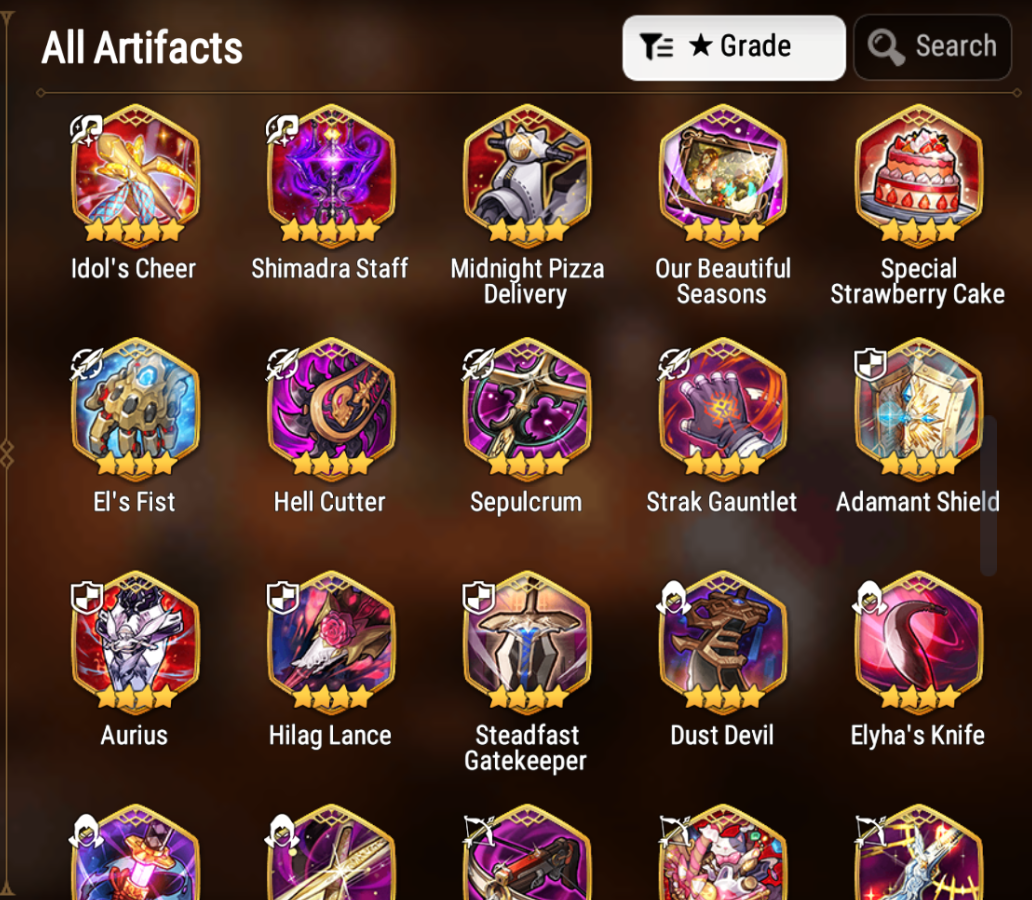Screen dimensions: 1032x900
Task: Click the Search artifacts field
Action: coord(933,47)
